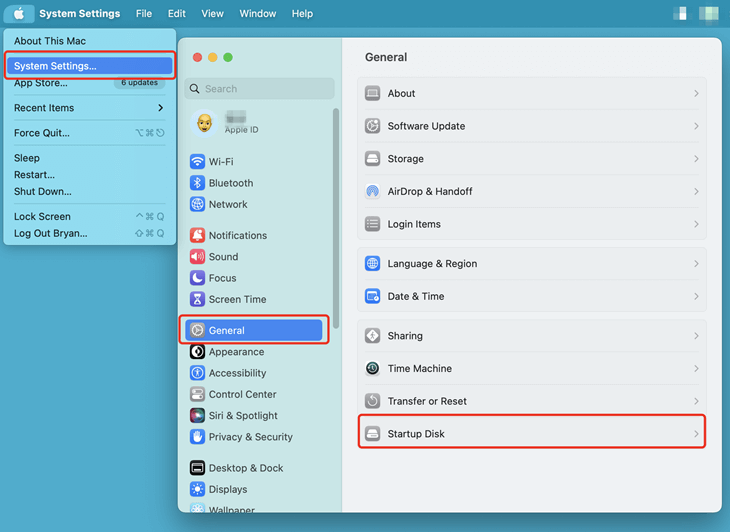Click the Sound speaker icon
Screen dimensions: 730x532
point(197,257)
